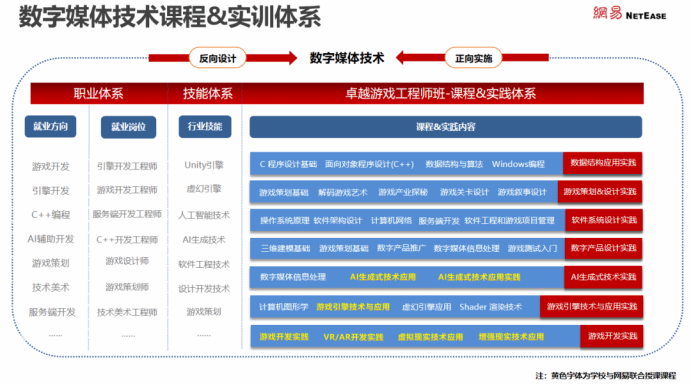Click the 就业方向 blue header button
Screen dimensions: 692x386
click(50, 127)
